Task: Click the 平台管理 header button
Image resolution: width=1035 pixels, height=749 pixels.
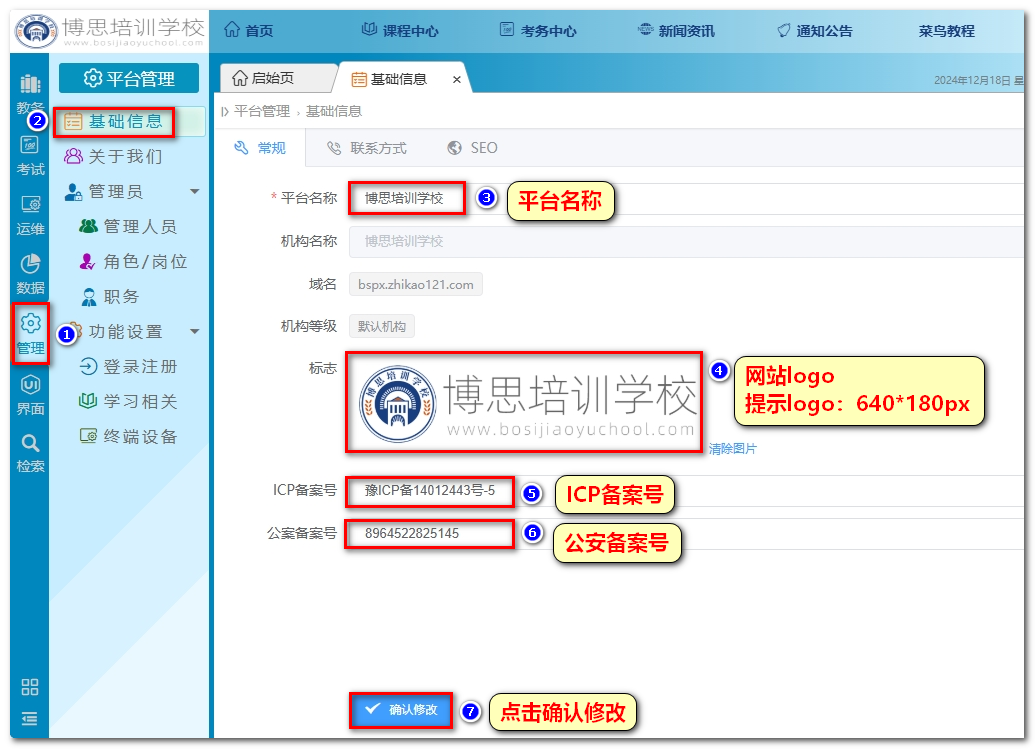Action: point(129,79)
